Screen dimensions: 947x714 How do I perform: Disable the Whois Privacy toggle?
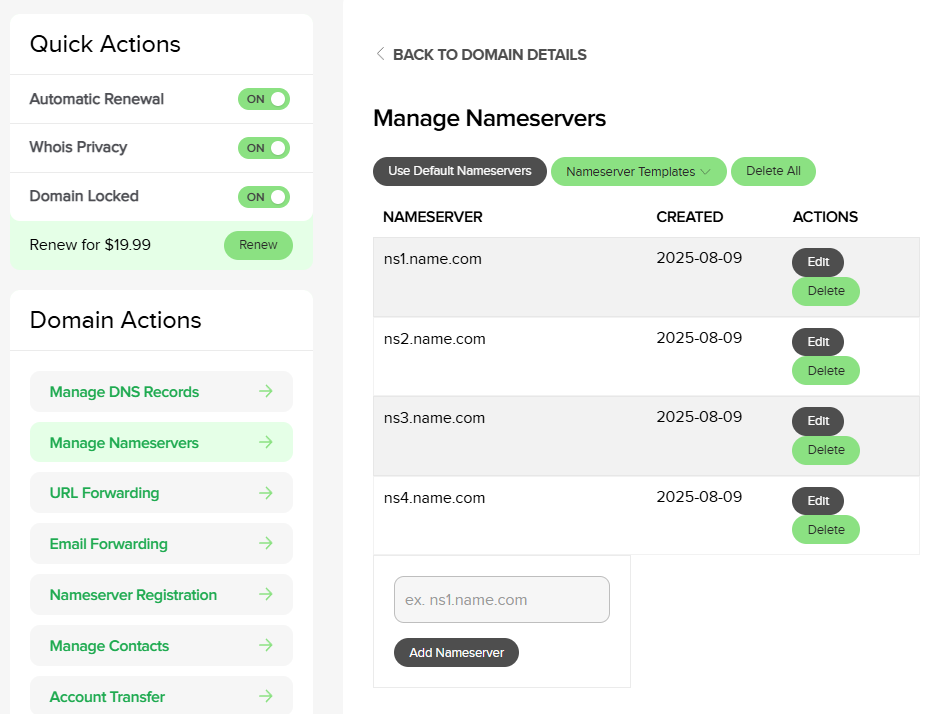pyautogui.click(x=264, y=148)
